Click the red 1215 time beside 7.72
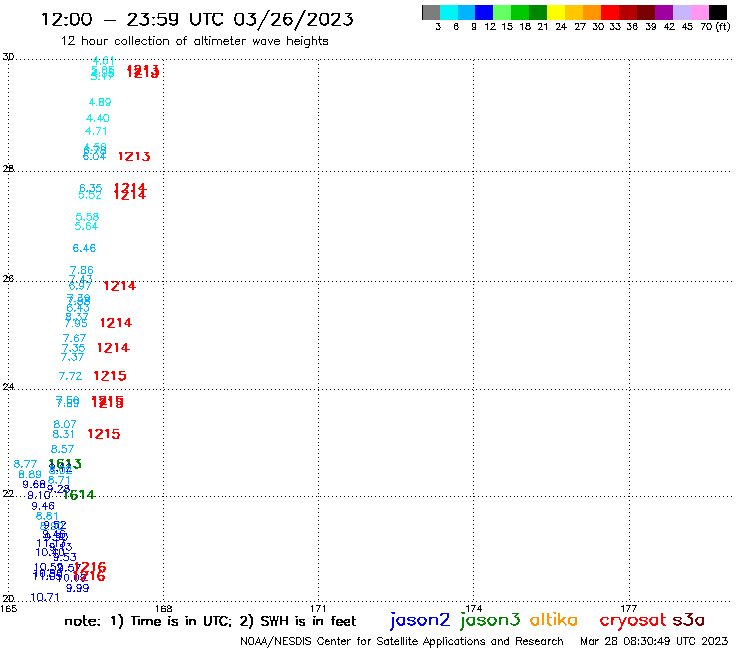This screenshot has height=650, width=740. [x=110, y=376]
